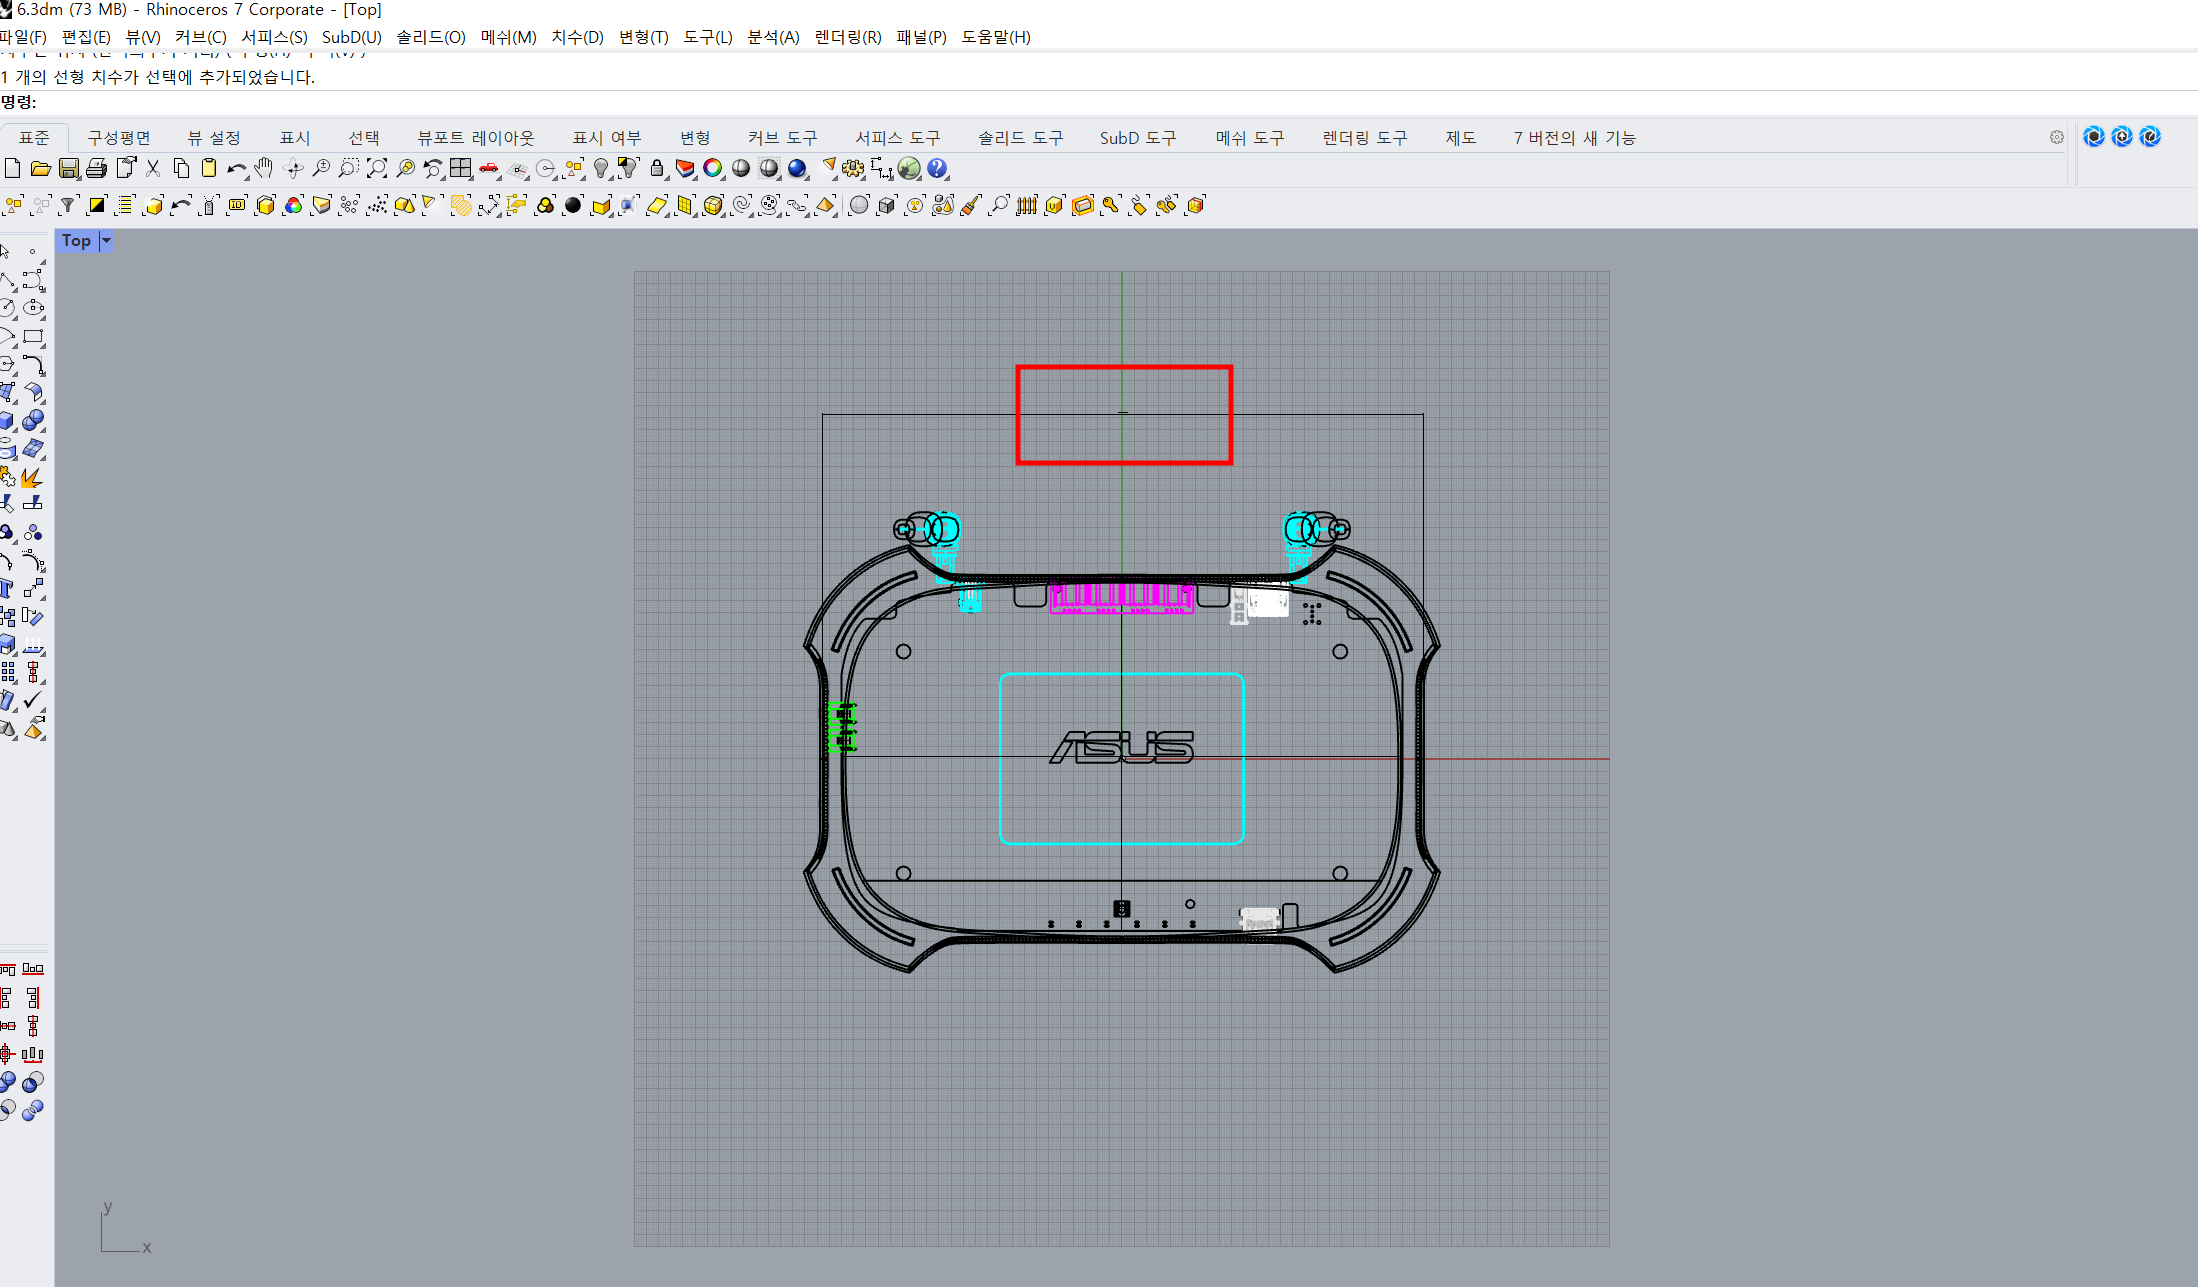Image resolution: width=2198 pixels, height=1287 pixels.
Task: Toggle the Lock objects padlock icon
Action: [x=656, y=168]
